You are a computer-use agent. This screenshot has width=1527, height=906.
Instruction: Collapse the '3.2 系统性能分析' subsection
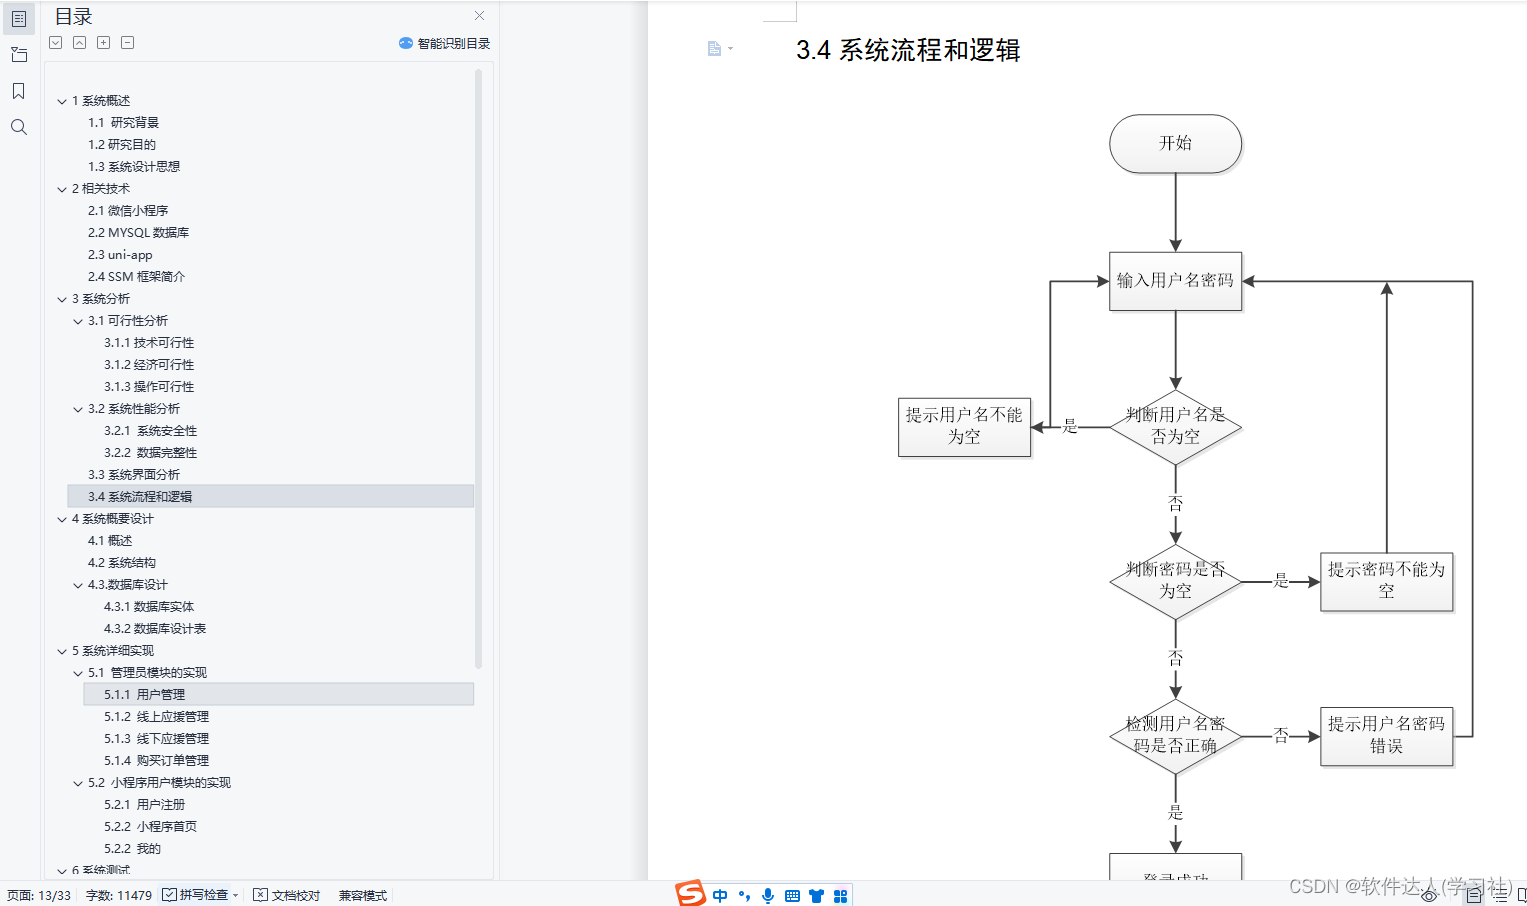coord(78,409)
